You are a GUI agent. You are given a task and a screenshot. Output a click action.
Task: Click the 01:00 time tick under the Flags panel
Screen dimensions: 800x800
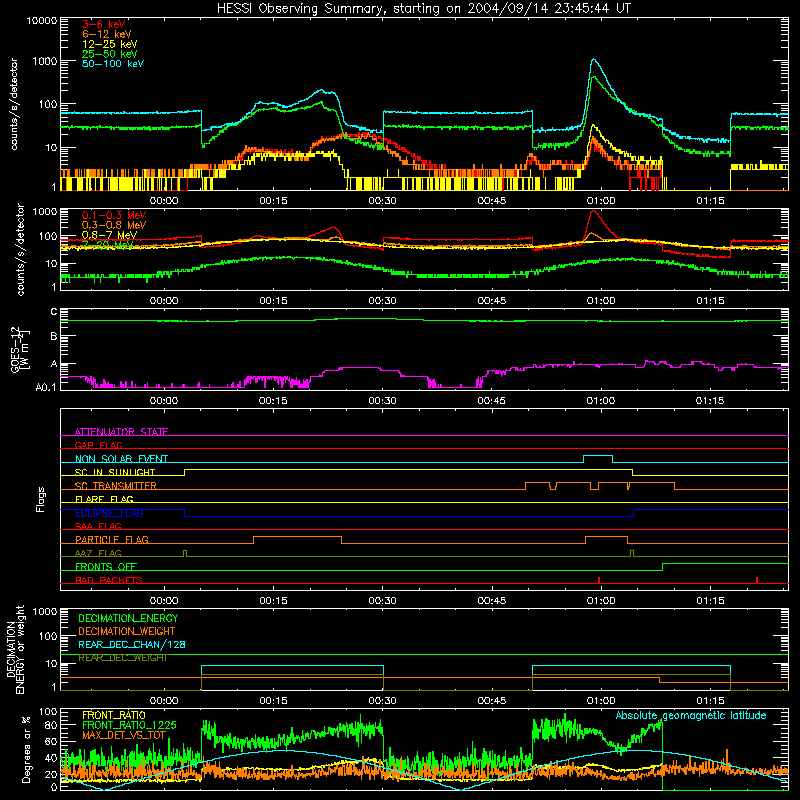601,601
